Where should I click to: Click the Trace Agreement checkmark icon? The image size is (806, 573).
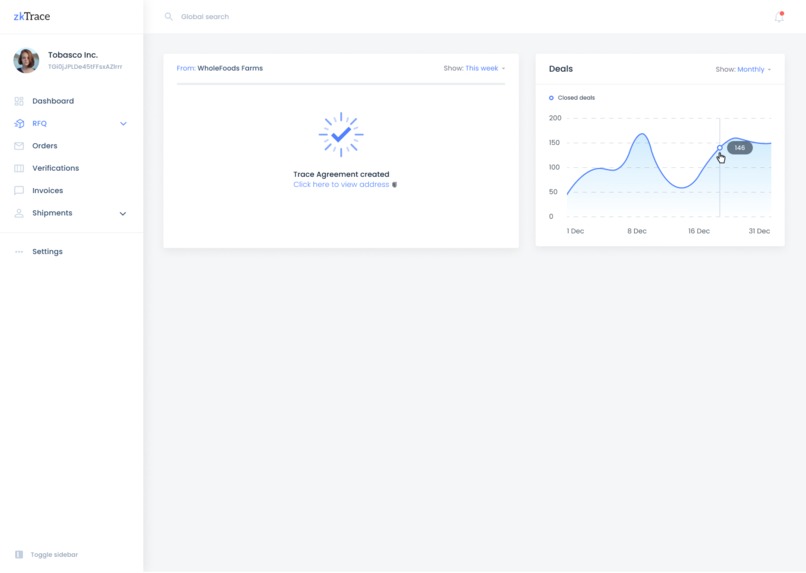tap(341, 135)
